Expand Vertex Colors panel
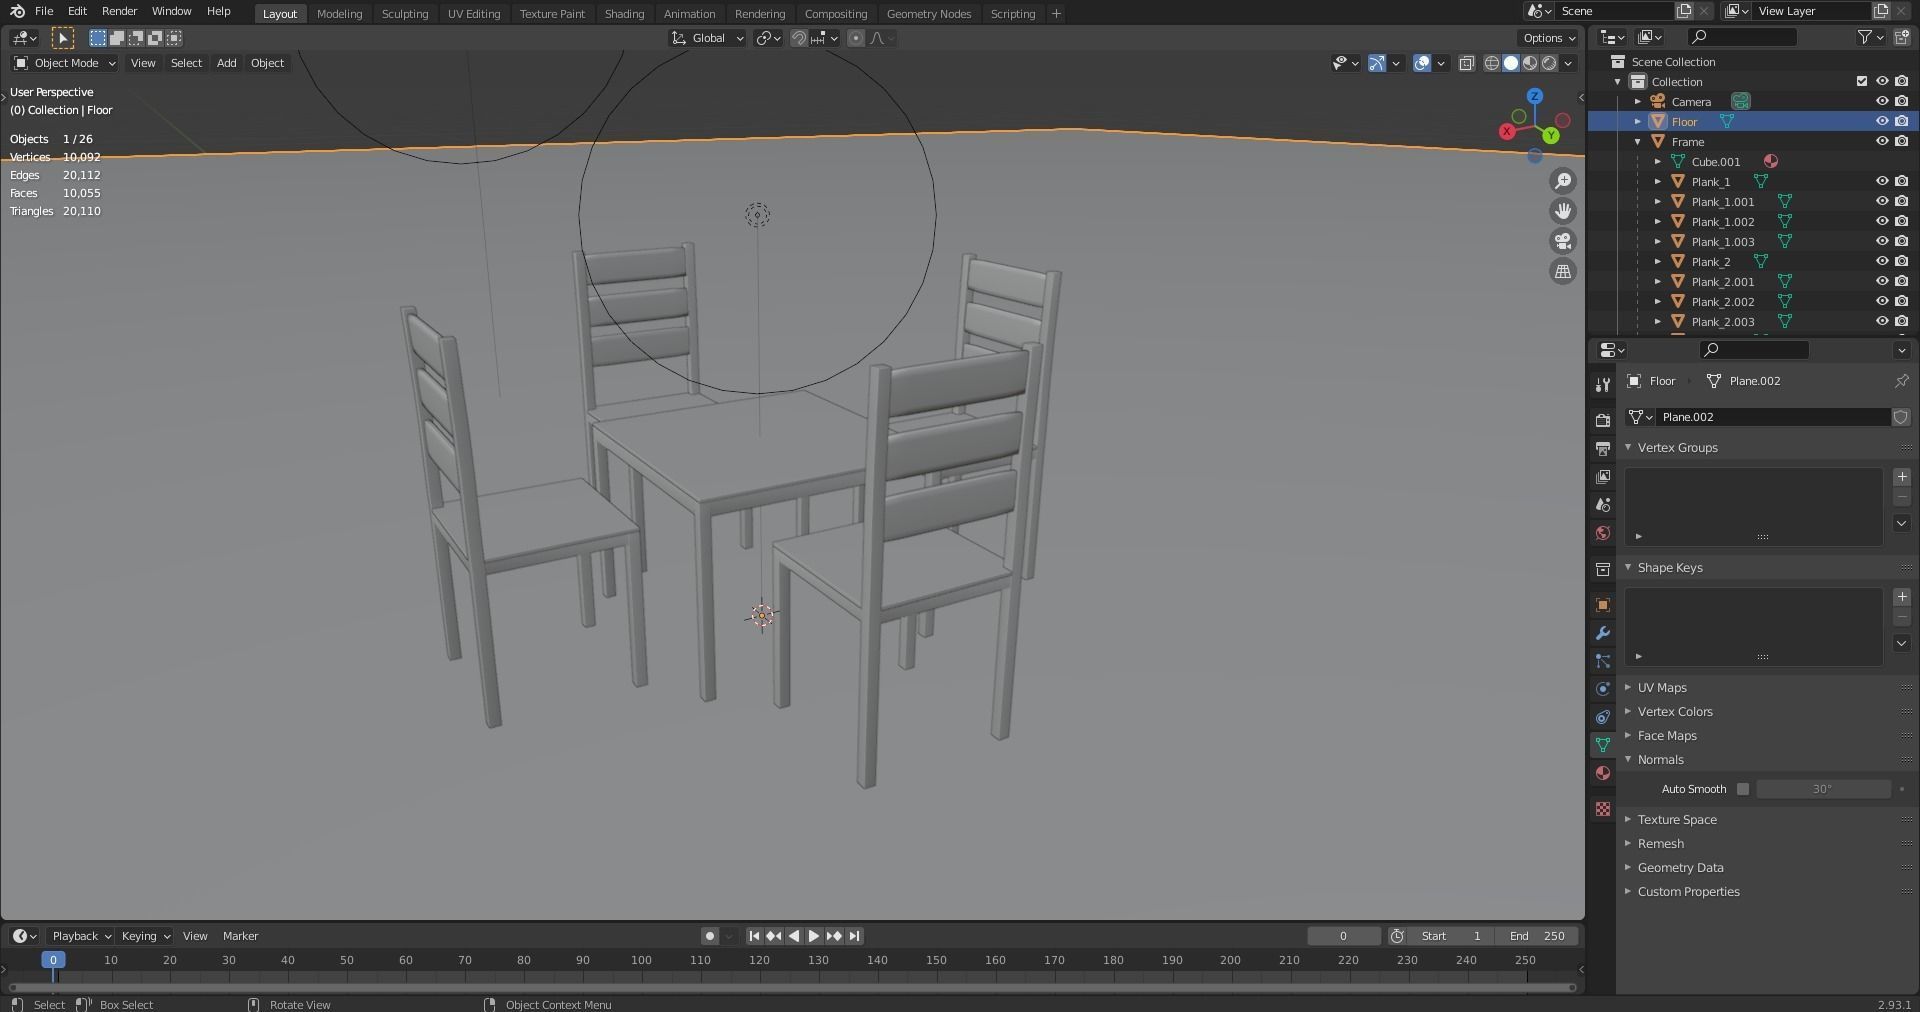Image resolution: width=1920 pixels, height=1012 pixels. pyautogui.click(x=1675, y=712)
